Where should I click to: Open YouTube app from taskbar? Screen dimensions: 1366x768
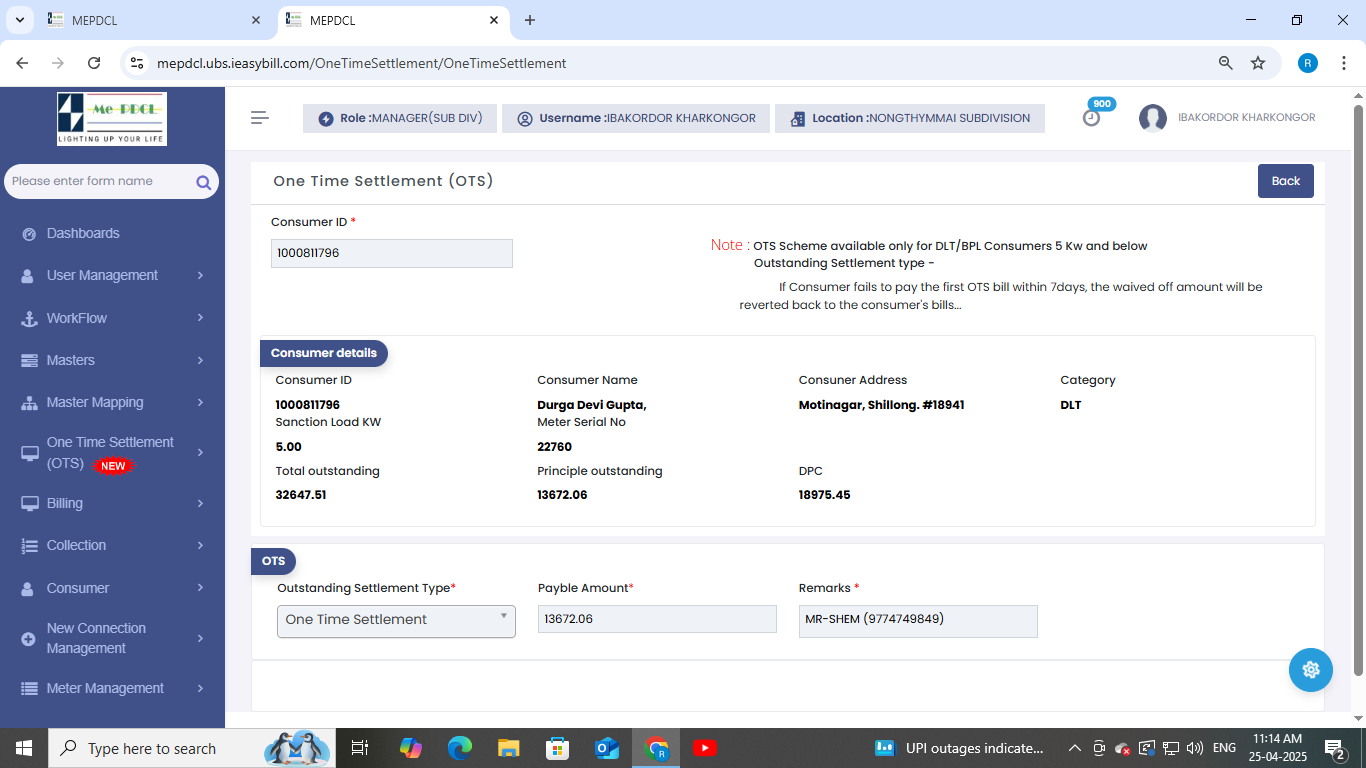click(704, 748)
